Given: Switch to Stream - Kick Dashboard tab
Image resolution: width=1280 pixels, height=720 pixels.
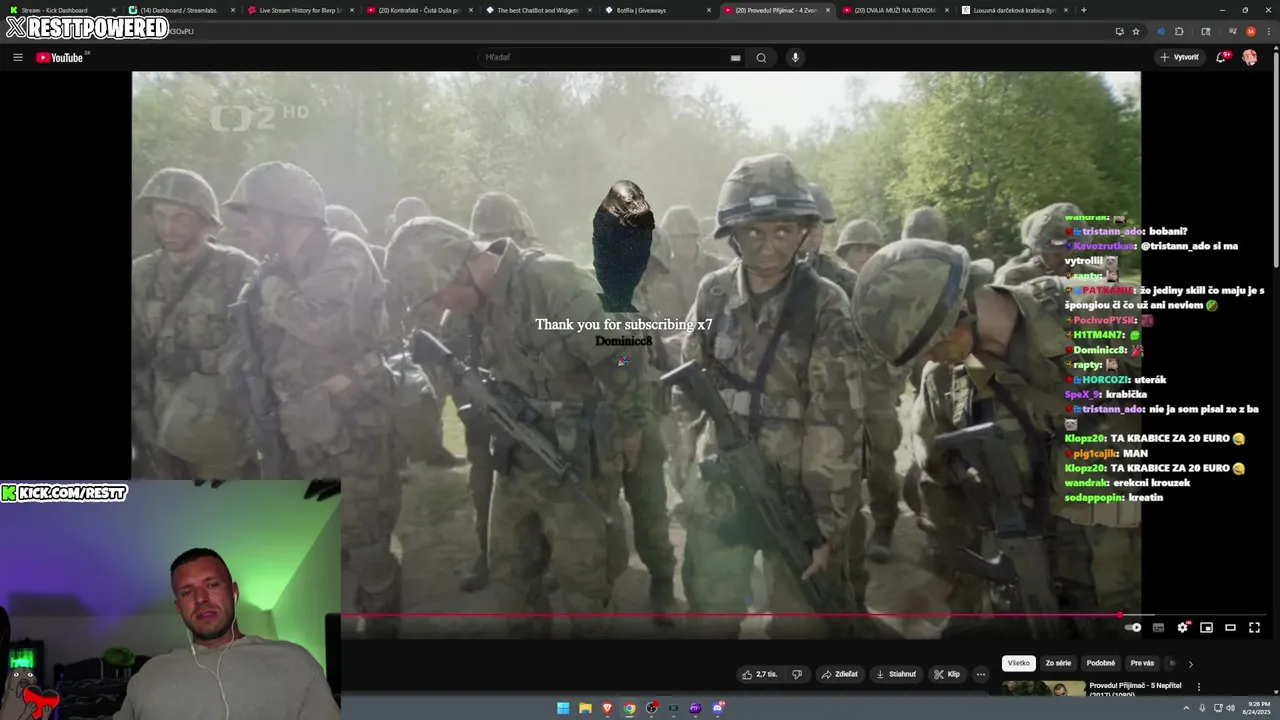Looking at the screenshot, I should click(60, 10).
